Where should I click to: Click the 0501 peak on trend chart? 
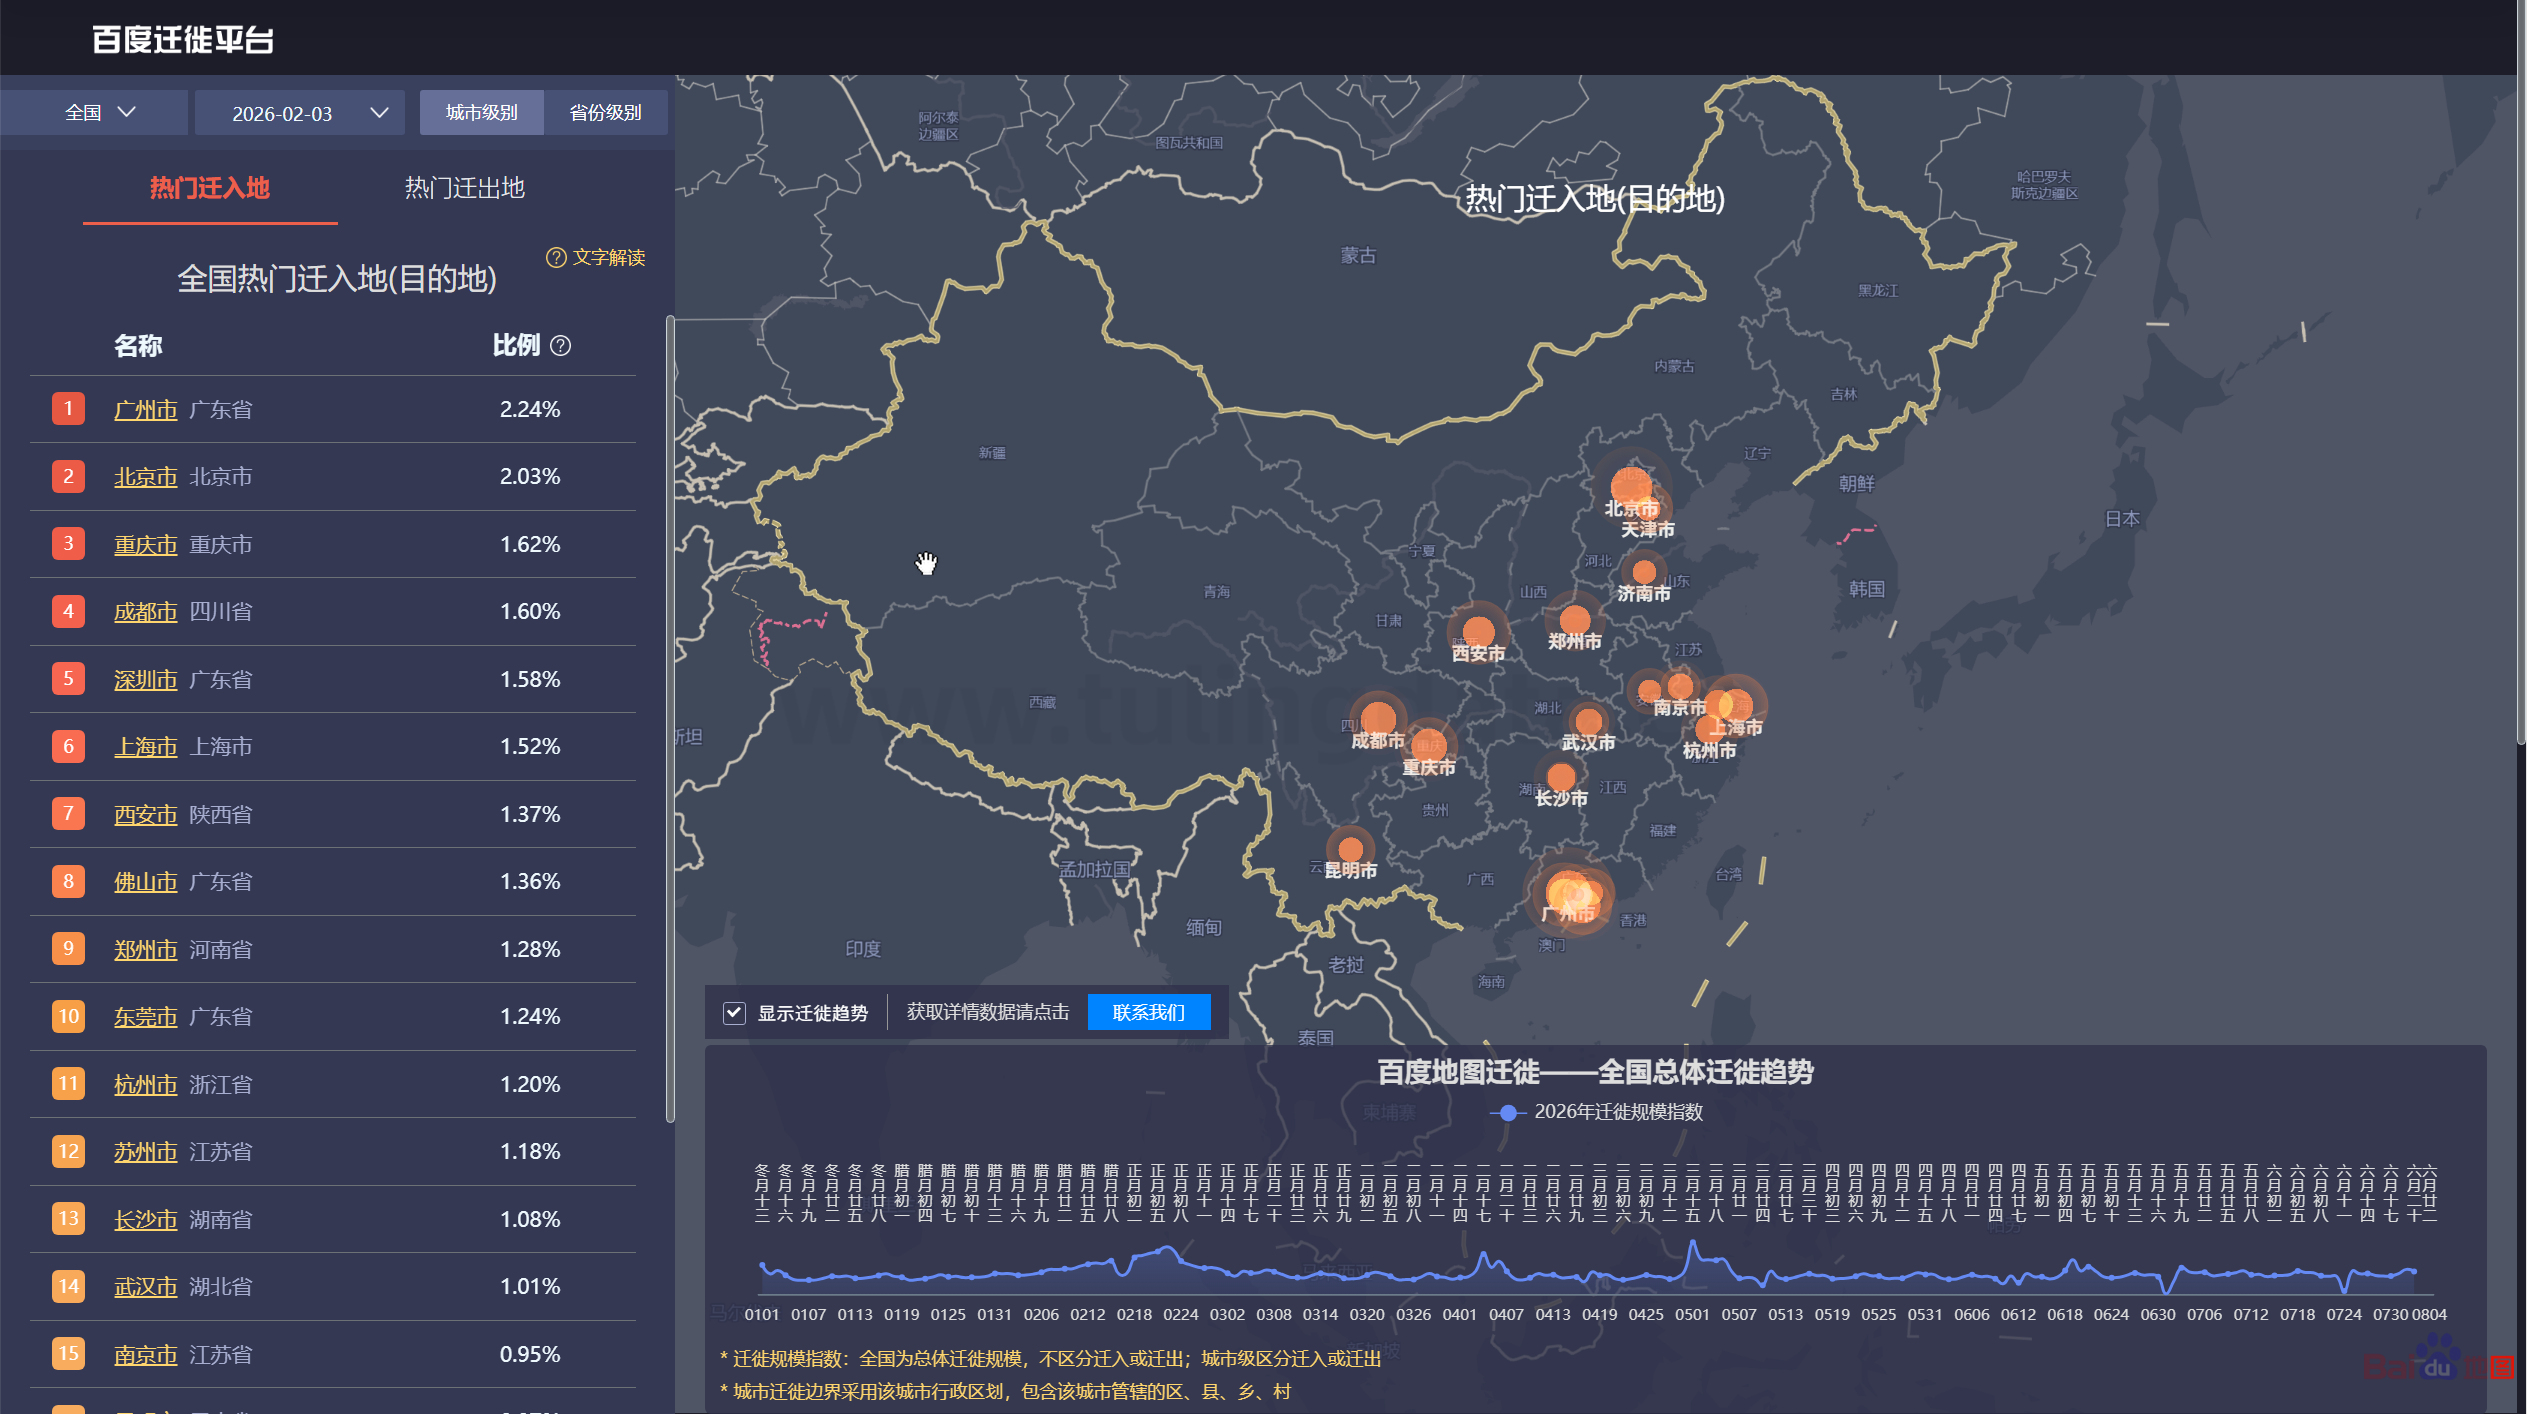[1693, 1245]
